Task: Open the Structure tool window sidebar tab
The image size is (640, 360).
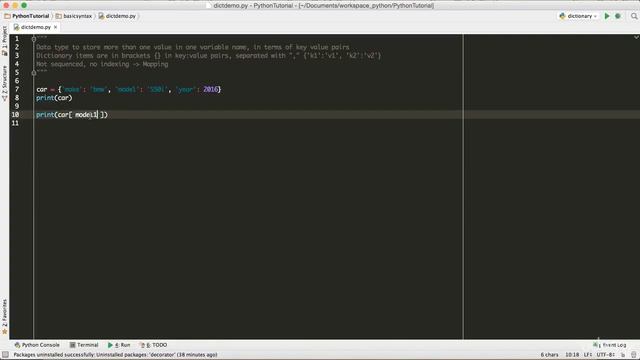Action: [4, 84]
